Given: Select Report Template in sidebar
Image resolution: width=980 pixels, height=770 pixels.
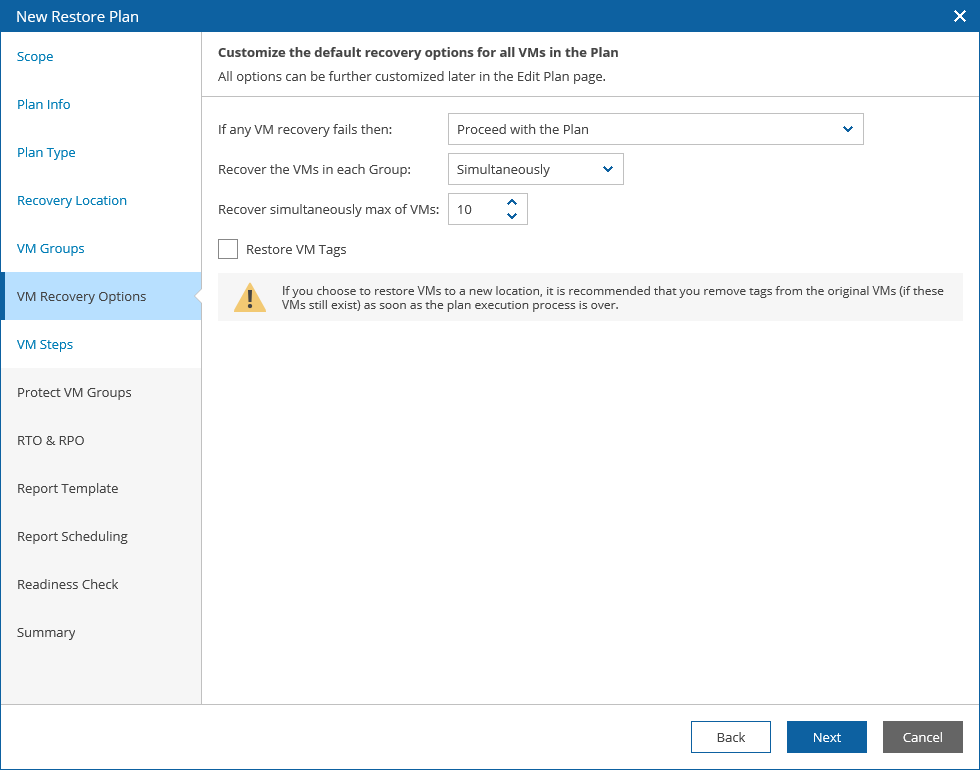Looking at the screenshot, I should click(x=68, y=489).
